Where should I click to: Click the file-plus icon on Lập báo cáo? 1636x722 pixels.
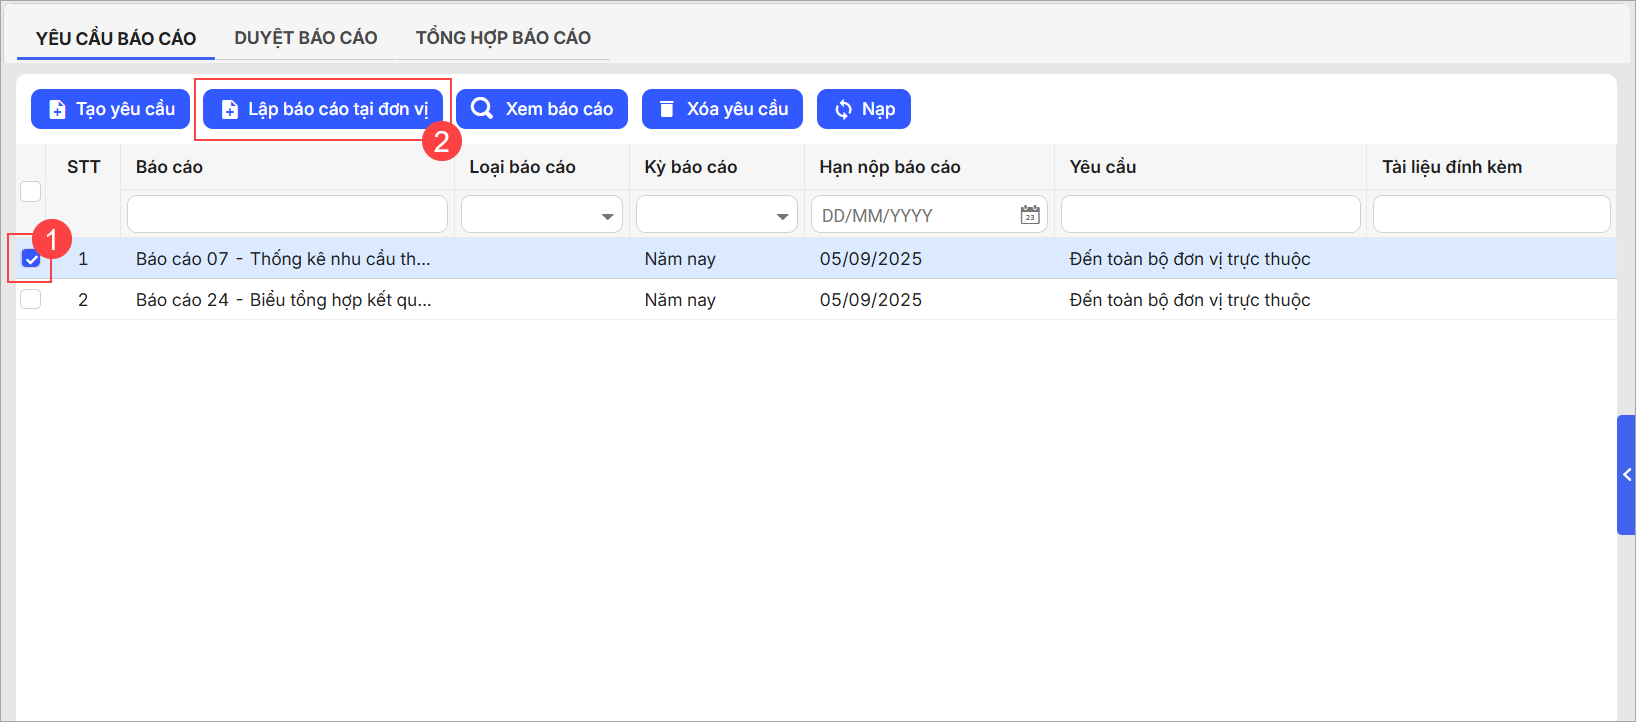click(230, 110)
